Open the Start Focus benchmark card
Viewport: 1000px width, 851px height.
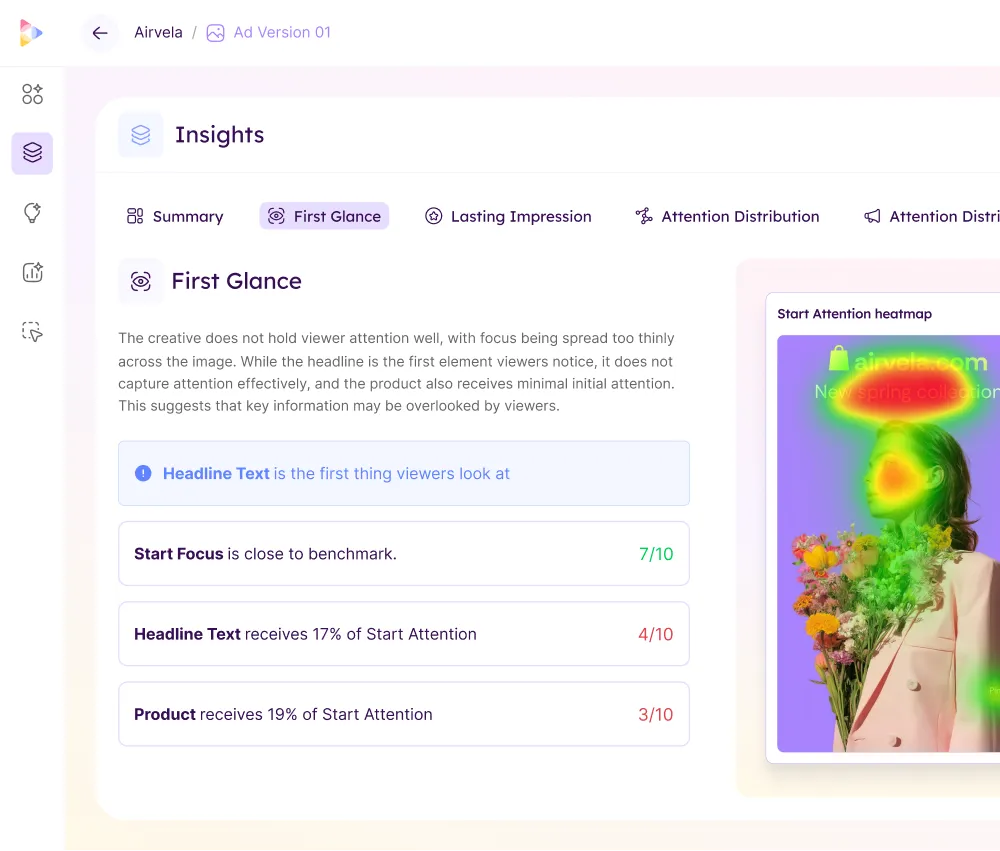point(404,554)
